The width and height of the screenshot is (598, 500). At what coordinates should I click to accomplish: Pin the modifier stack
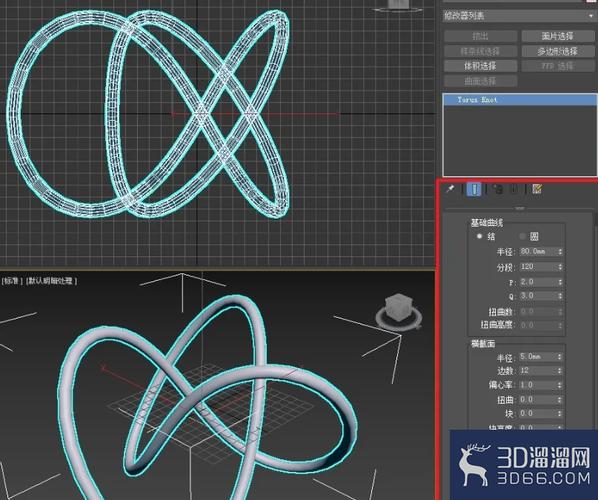tap(450, 189)
